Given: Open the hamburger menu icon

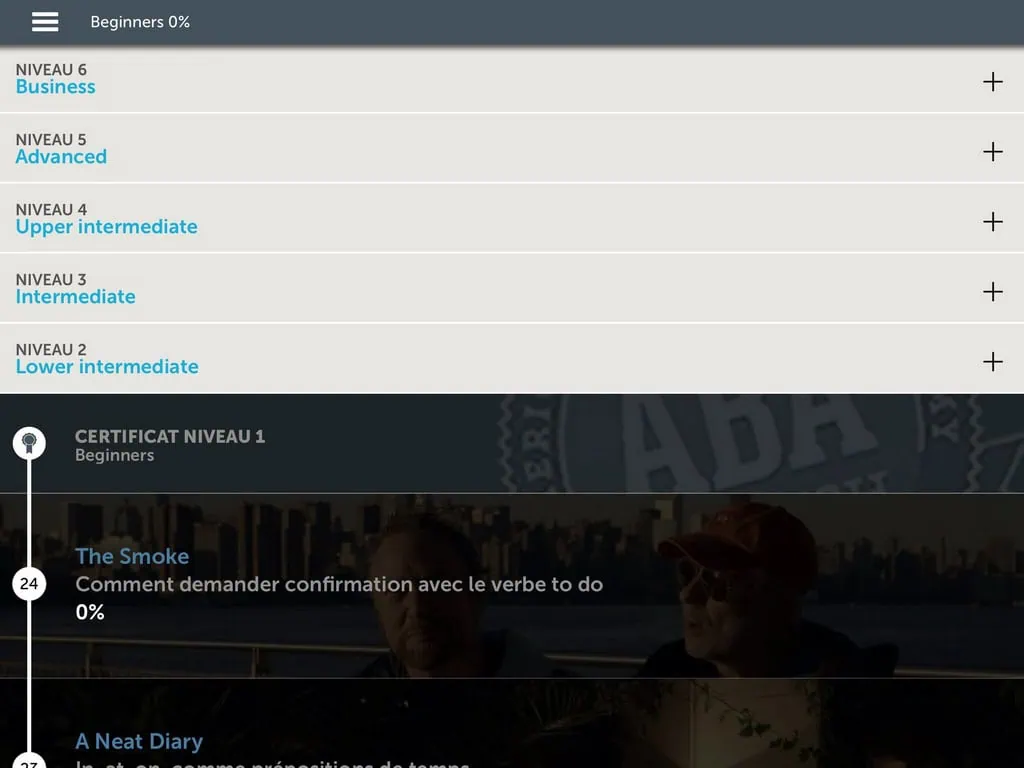Looking at the screenshot, I should (45, 22).
